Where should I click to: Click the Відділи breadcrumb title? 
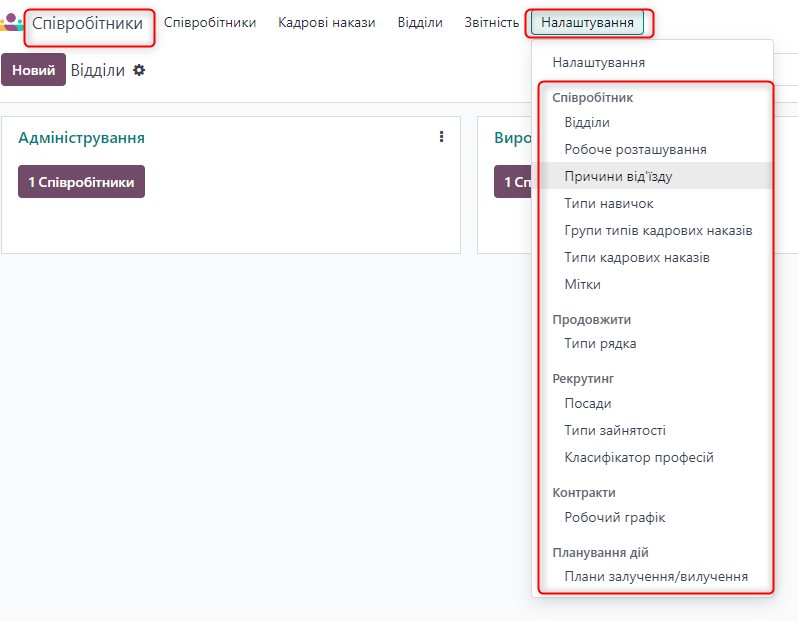[x=98, y=70]
